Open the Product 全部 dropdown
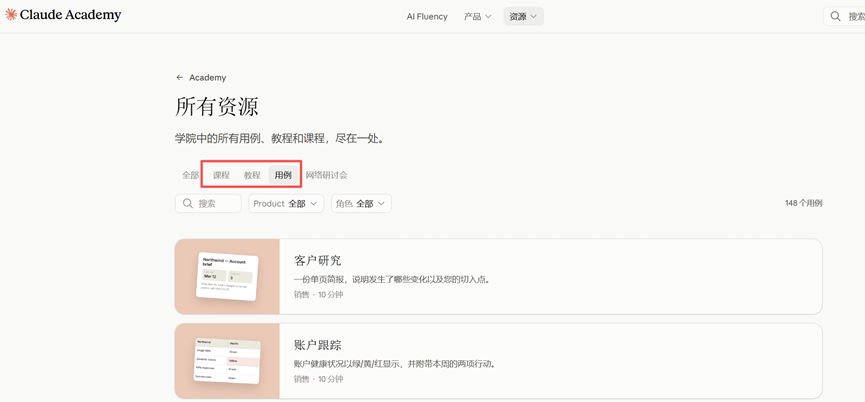This screenshot has width=865, height=402. [x=286, y=203]
